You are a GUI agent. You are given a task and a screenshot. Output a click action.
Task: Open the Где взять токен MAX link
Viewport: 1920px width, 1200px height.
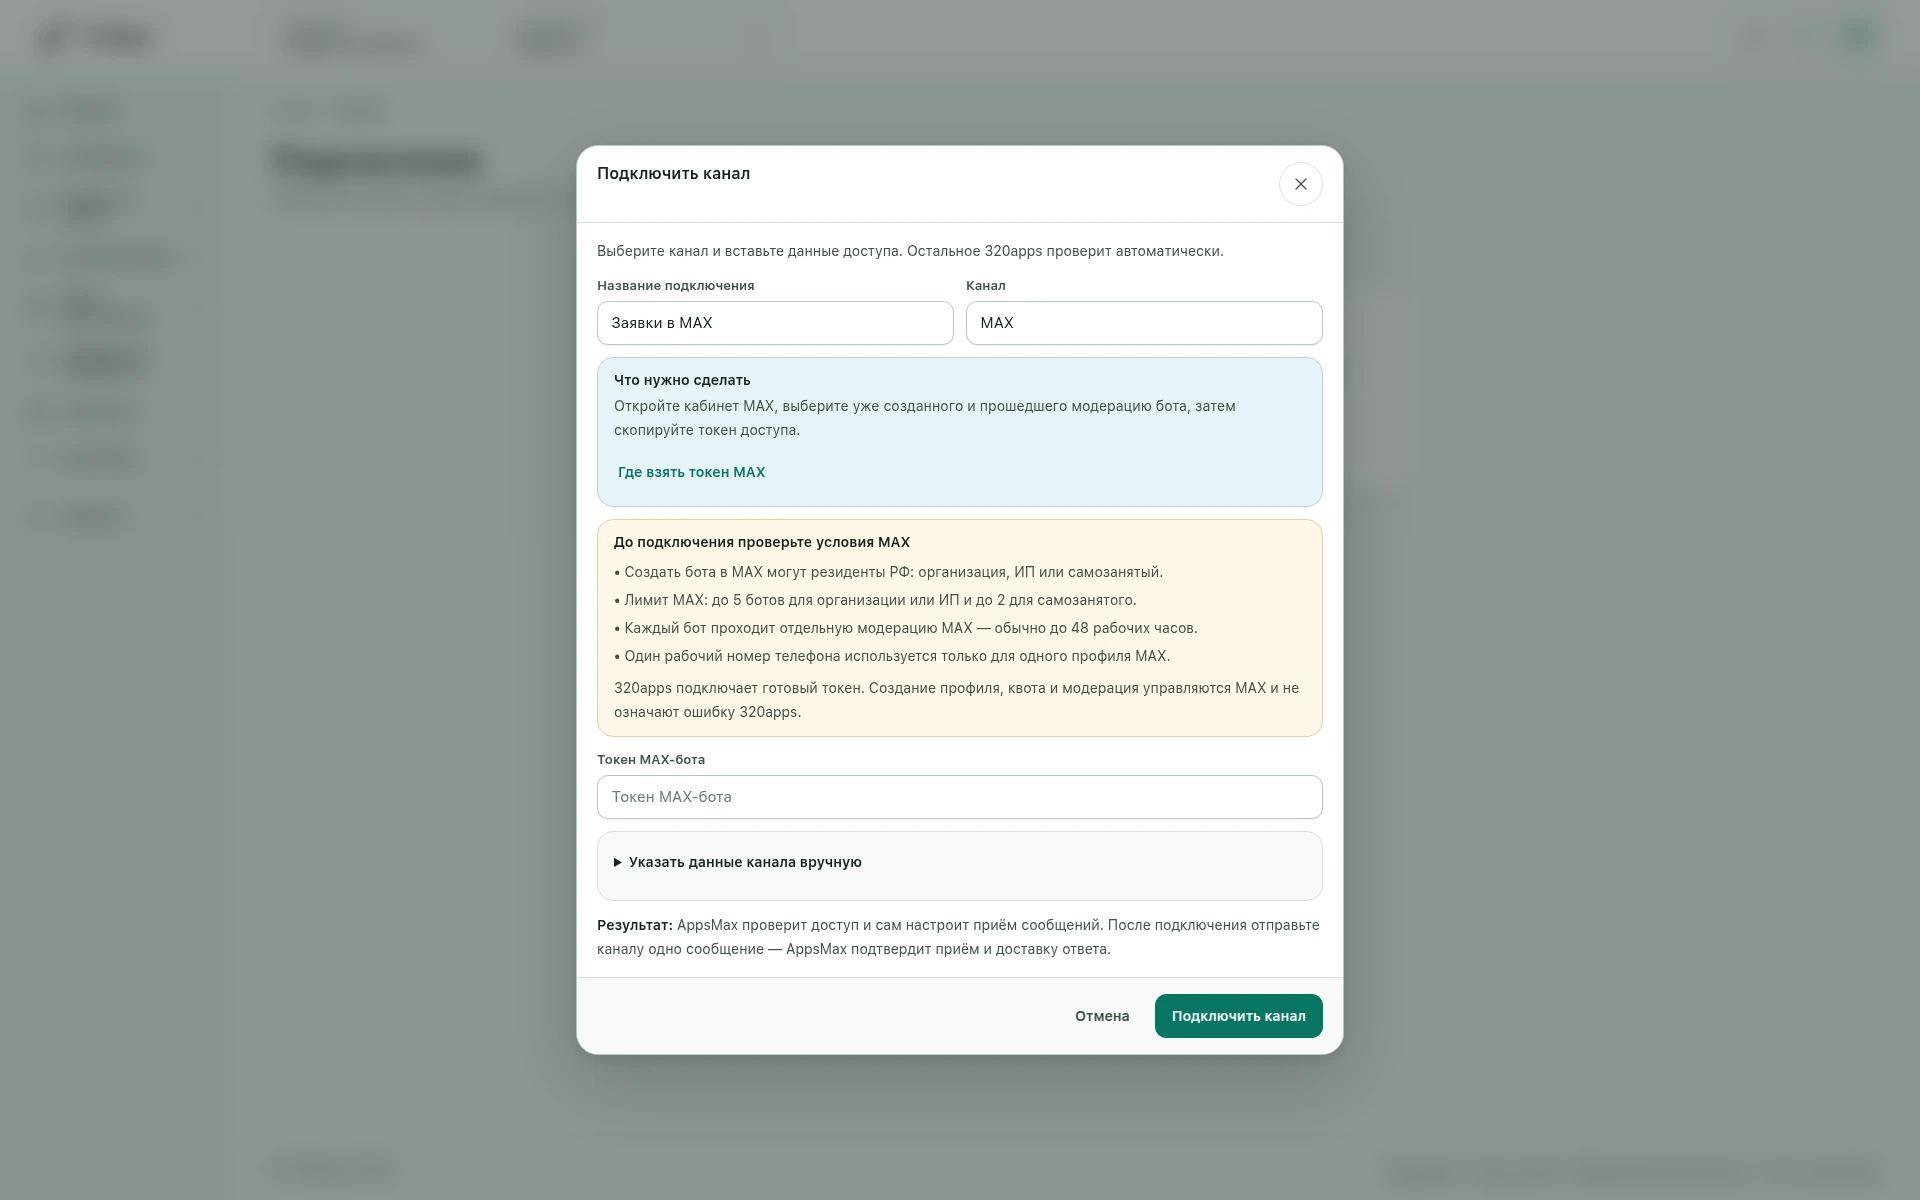(691, 472)
